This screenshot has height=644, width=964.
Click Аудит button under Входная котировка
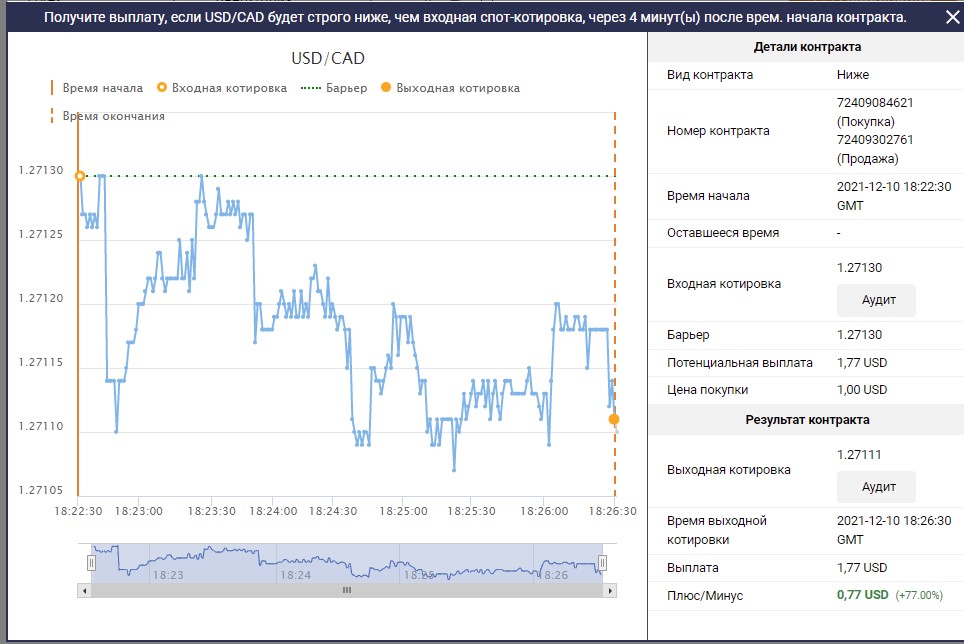point(876,300)
